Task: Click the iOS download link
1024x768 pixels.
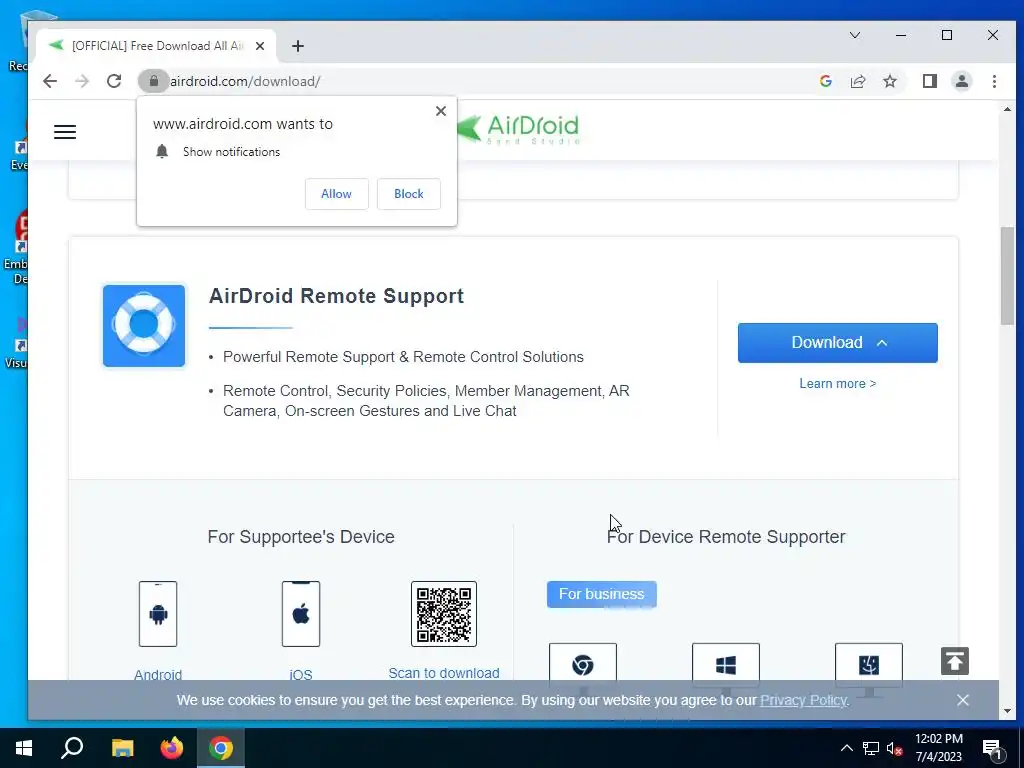Action: (301, 674)
